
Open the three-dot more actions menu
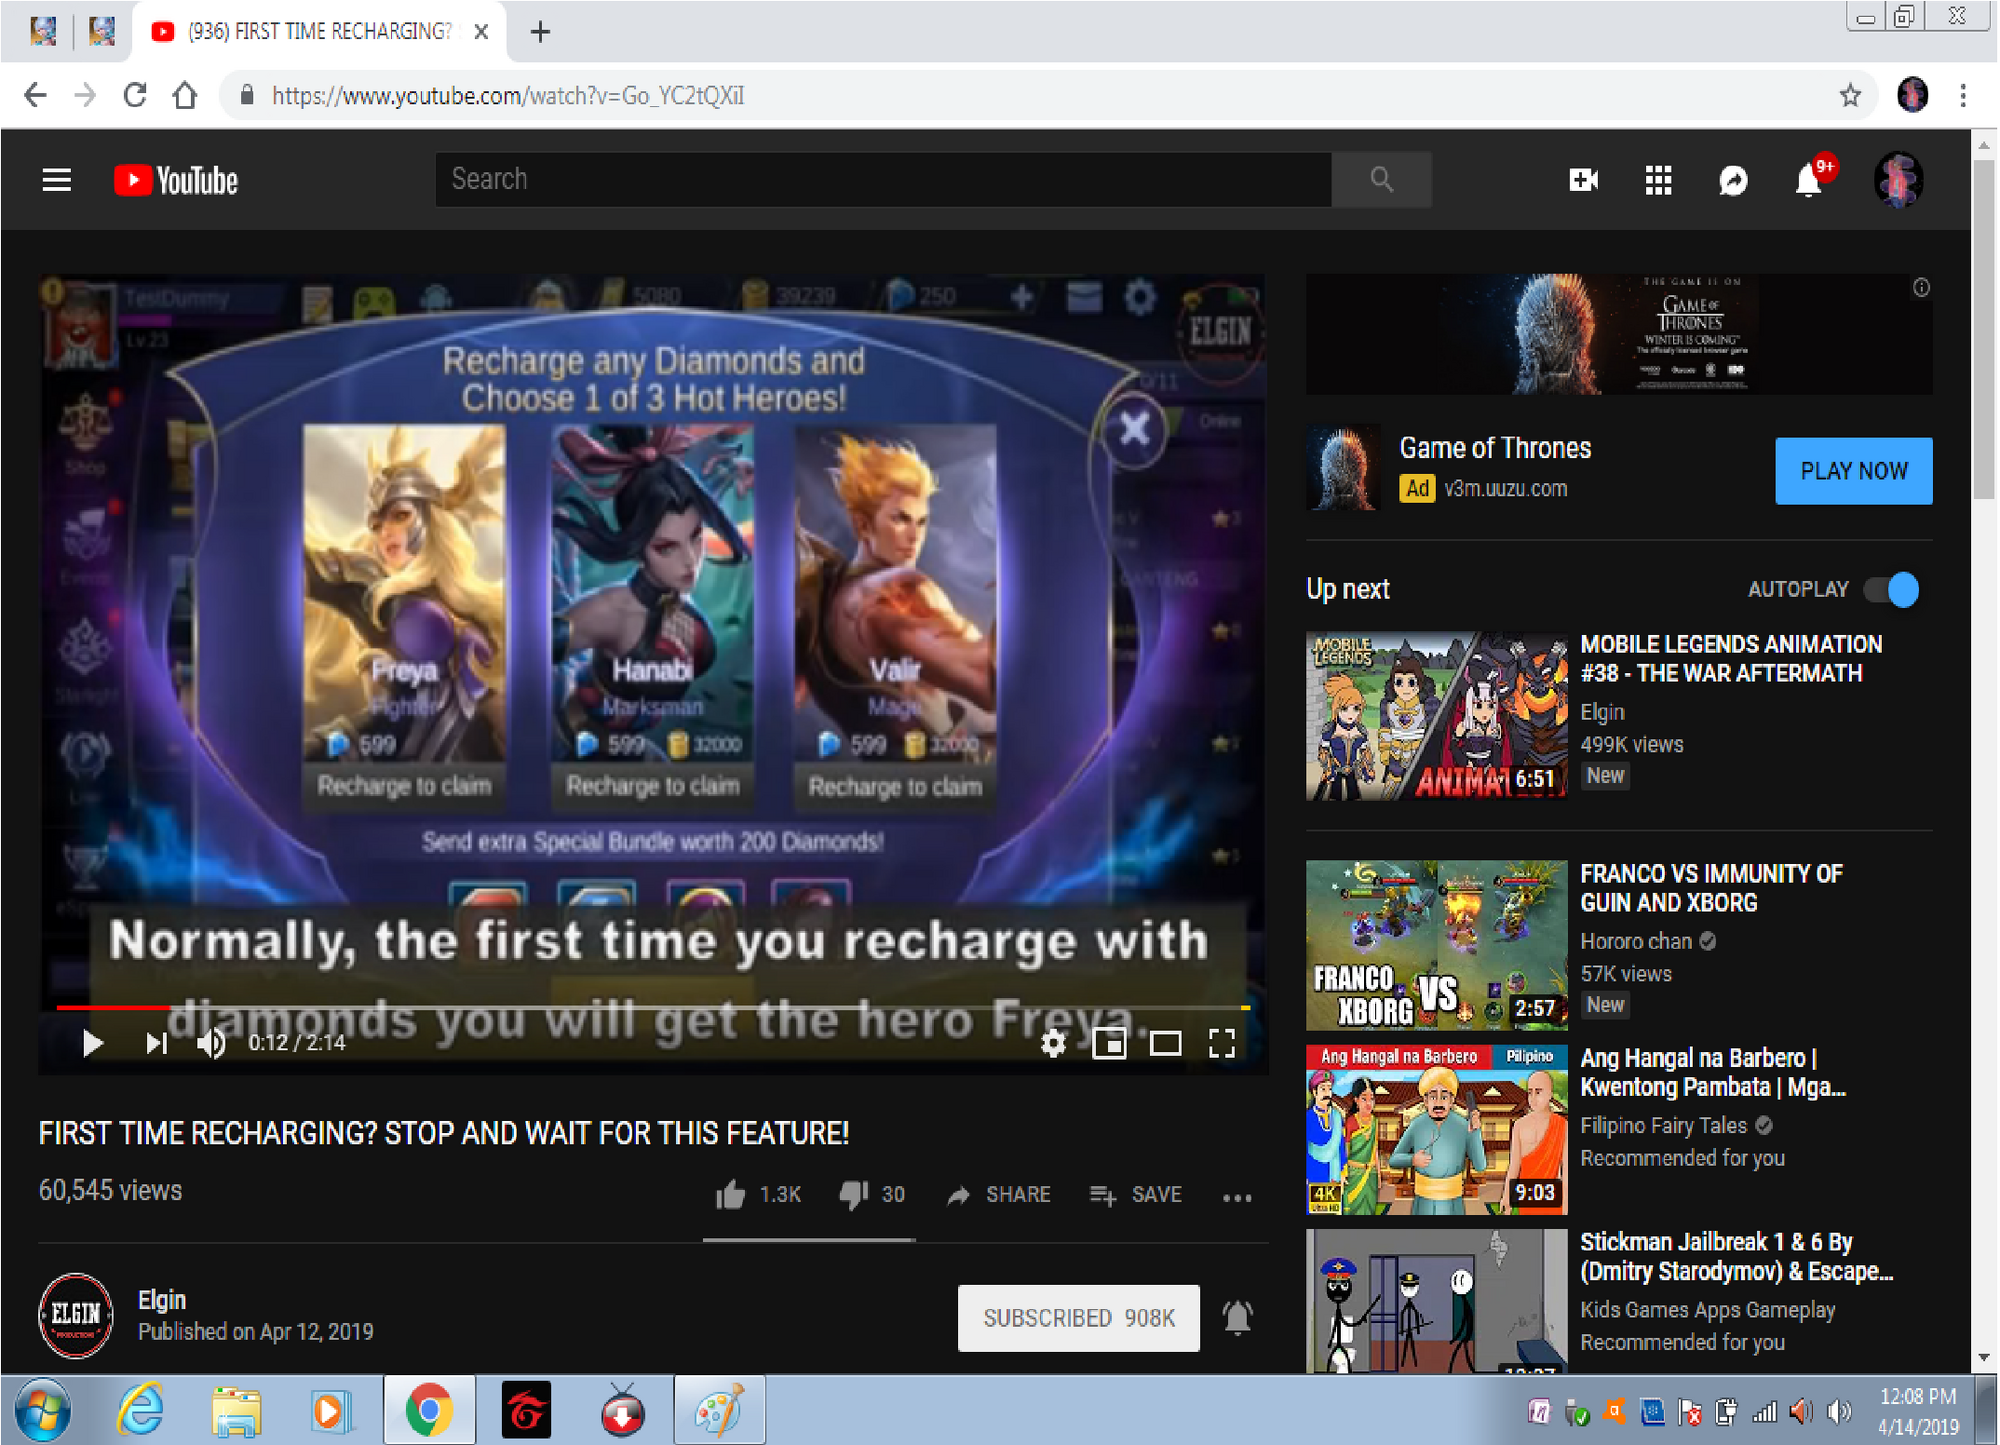[1237, 1197]
